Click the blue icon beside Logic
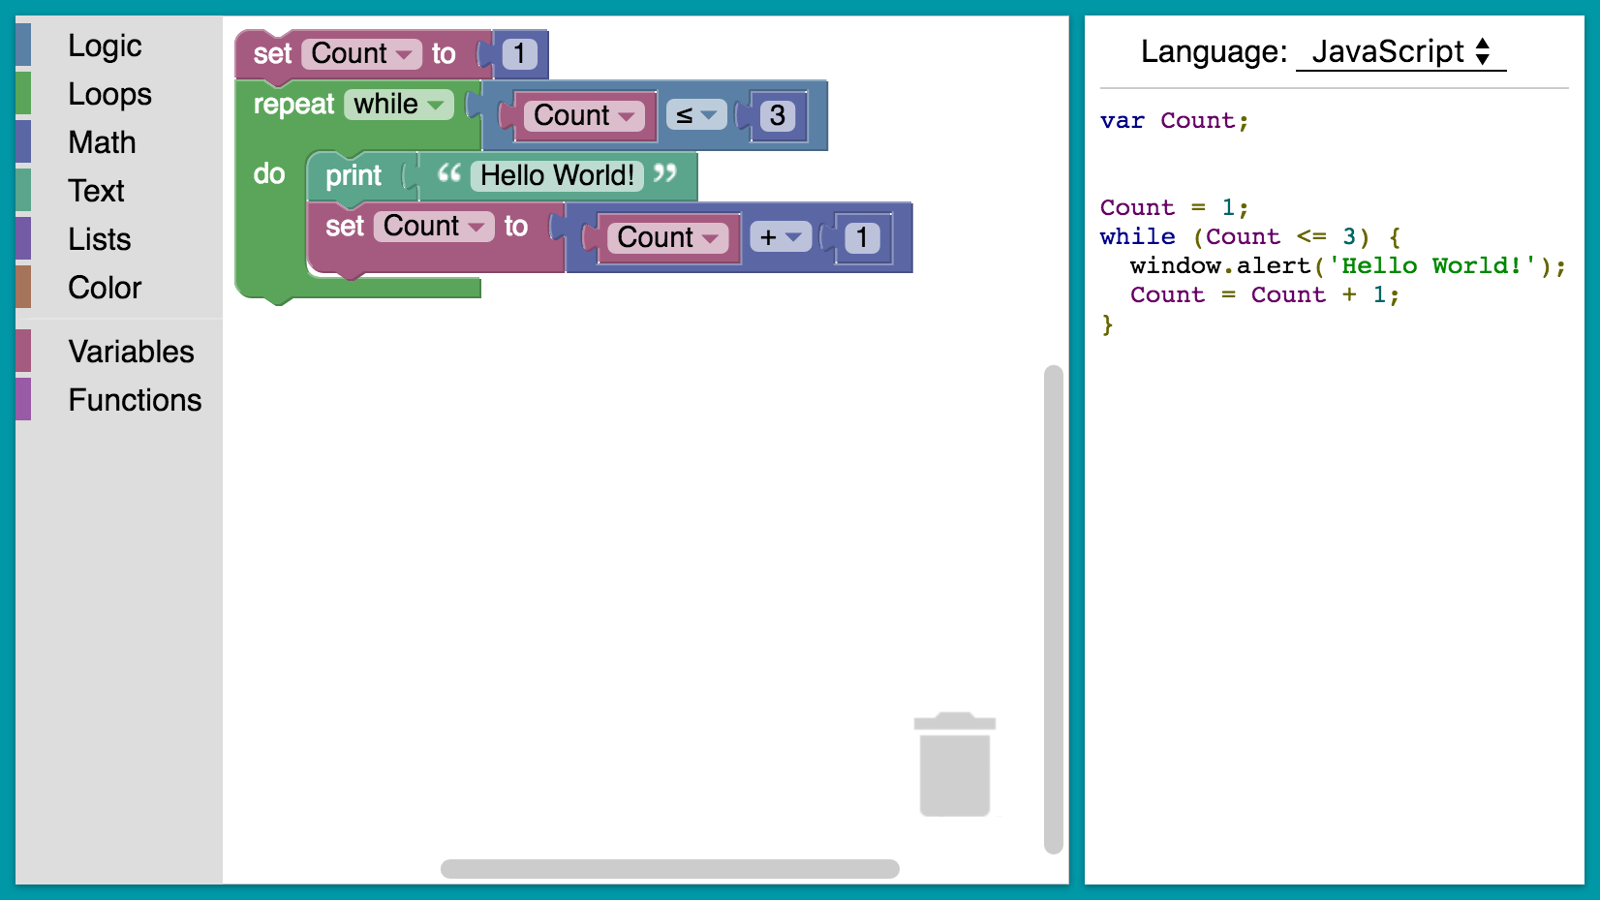Screen dimensions: 1600x900 coord(23,45)
